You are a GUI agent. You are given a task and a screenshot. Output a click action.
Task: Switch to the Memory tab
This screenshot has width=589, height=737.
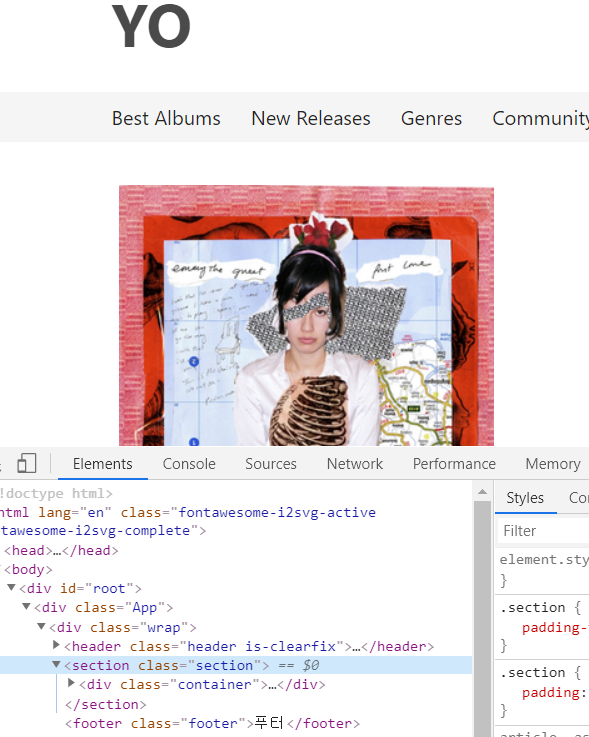[x=553, y=464]
